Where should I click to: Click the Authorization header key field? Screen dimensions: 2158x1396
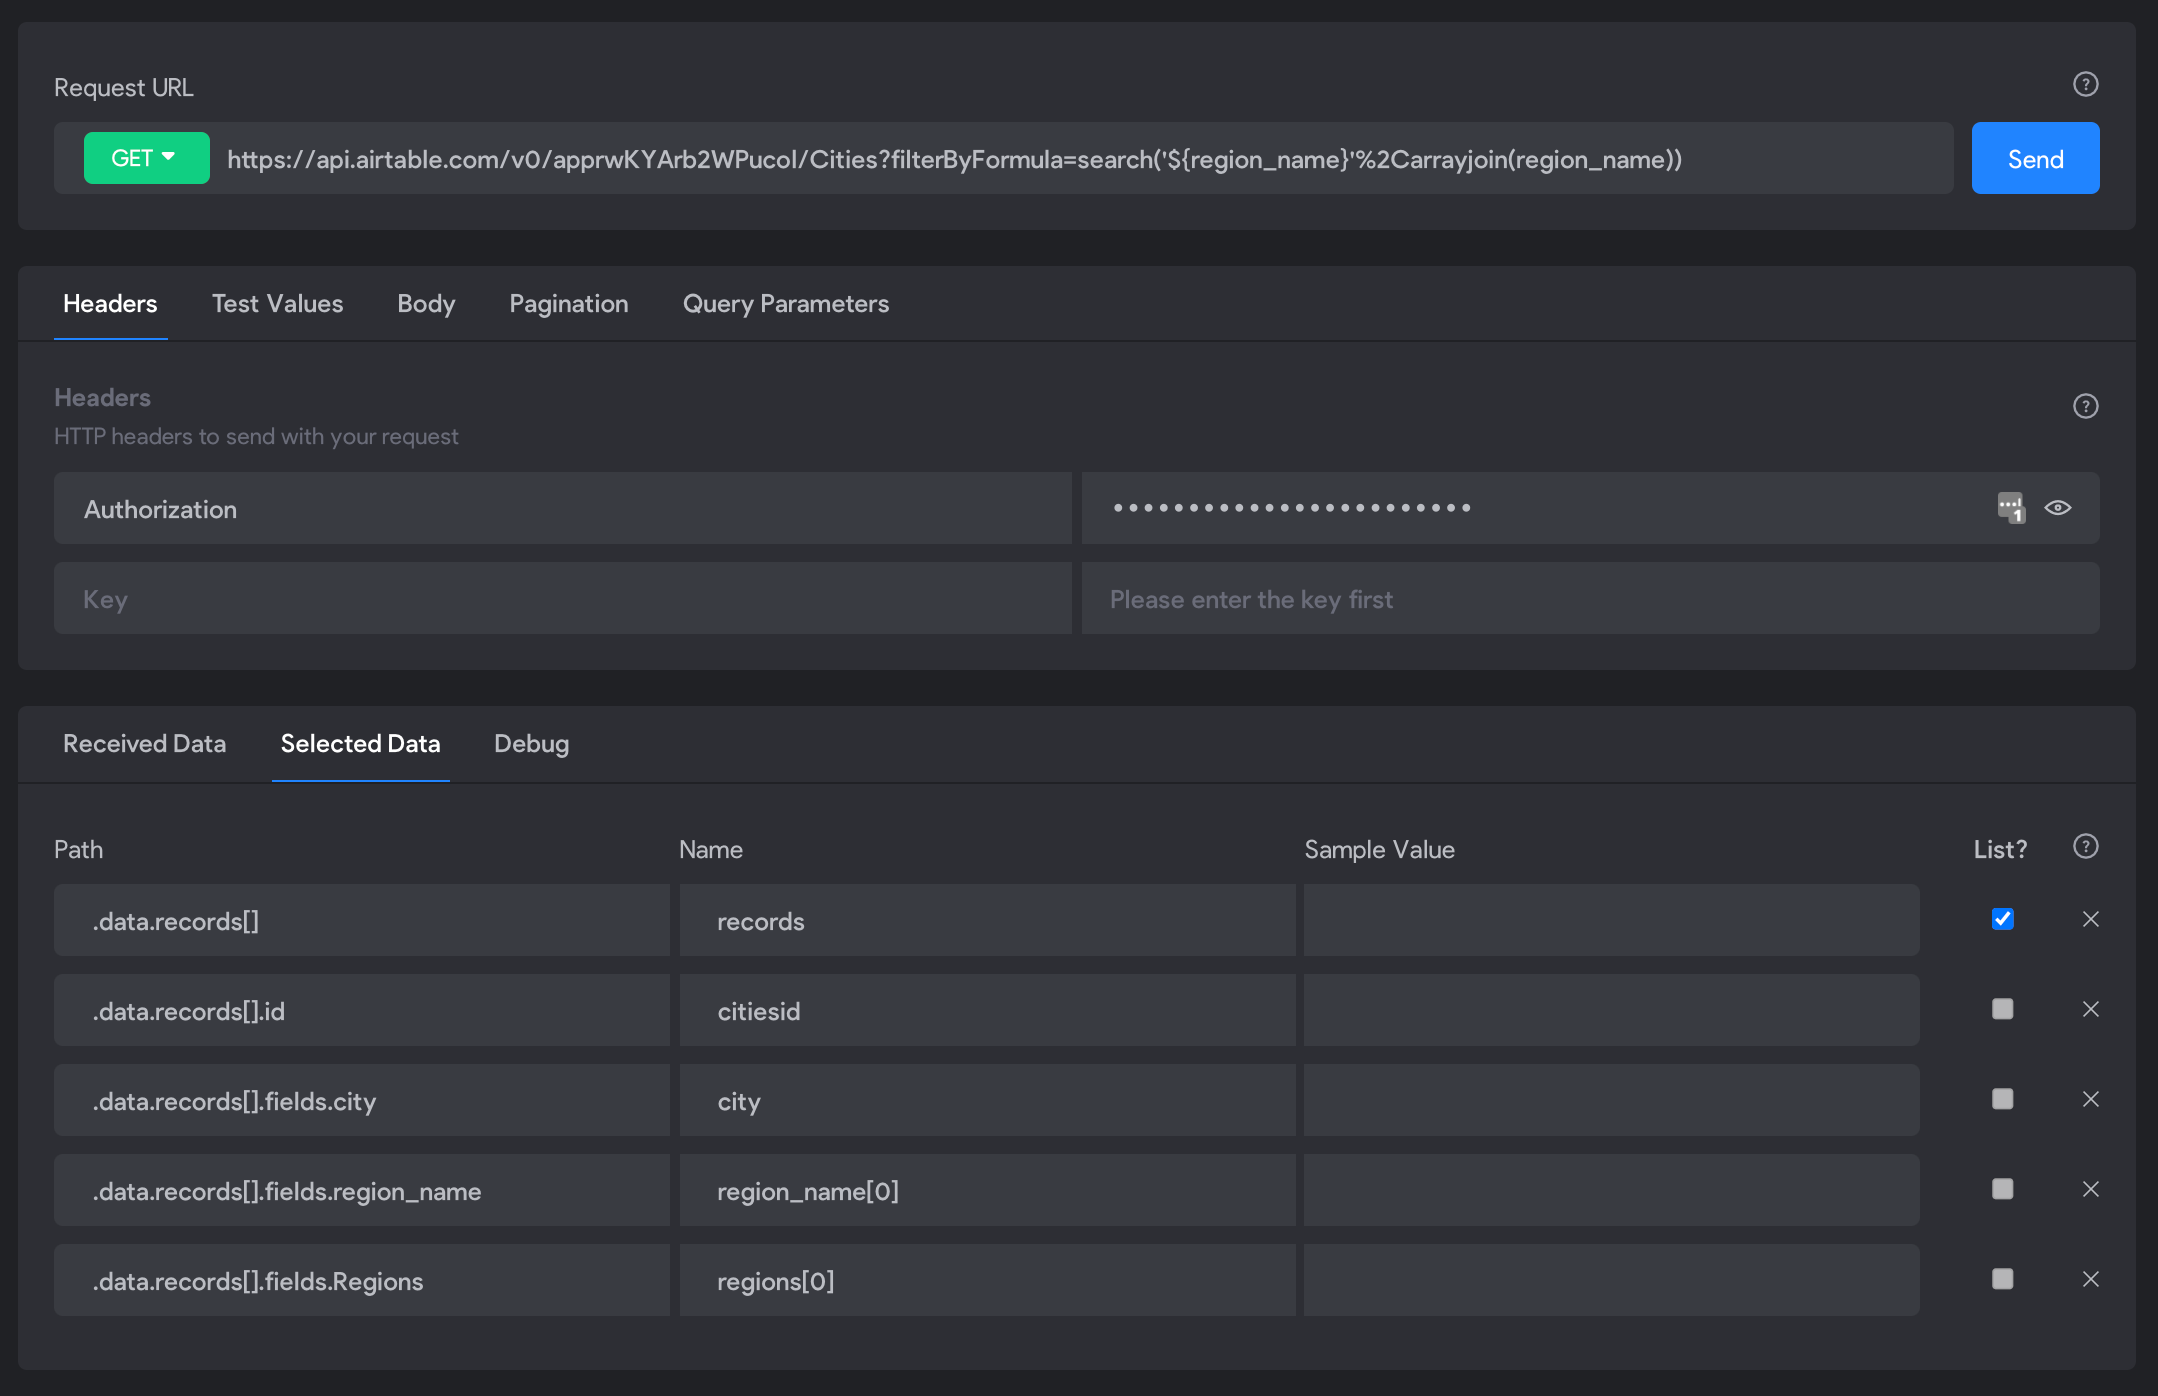562,509
